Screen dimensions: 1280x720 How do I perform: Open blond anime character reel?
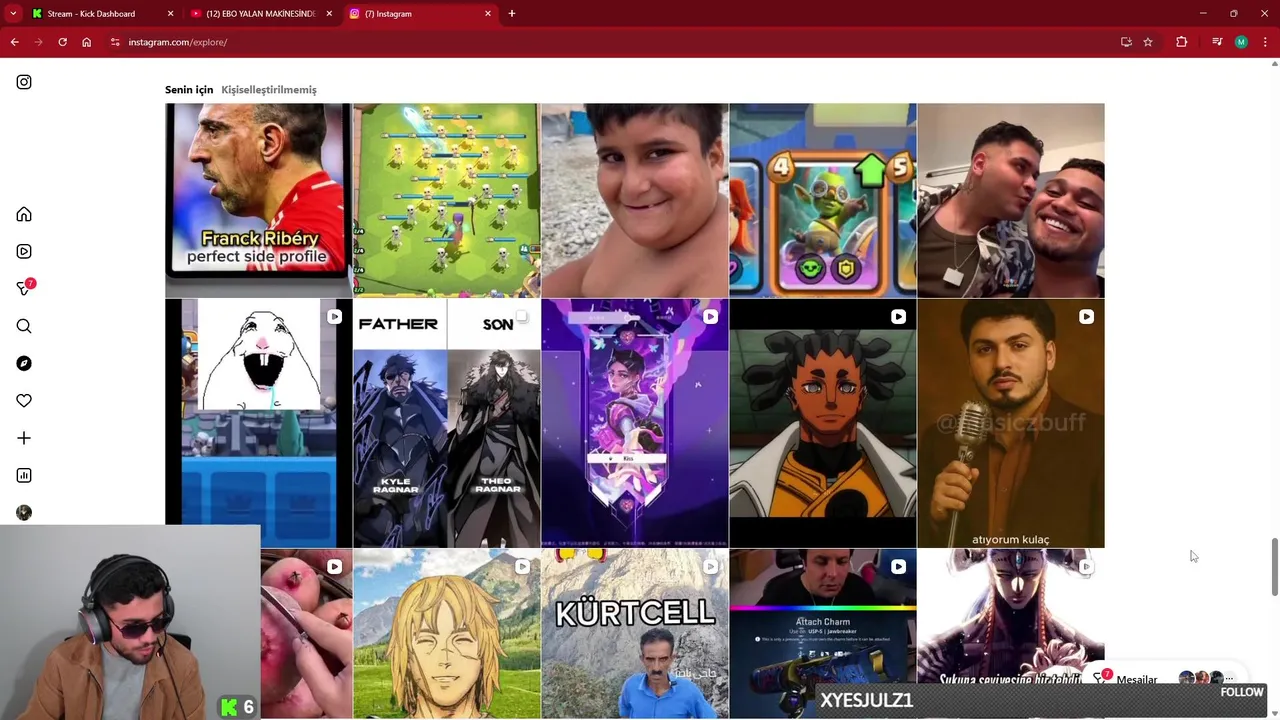pyautogui.click(x=446, y=634)
